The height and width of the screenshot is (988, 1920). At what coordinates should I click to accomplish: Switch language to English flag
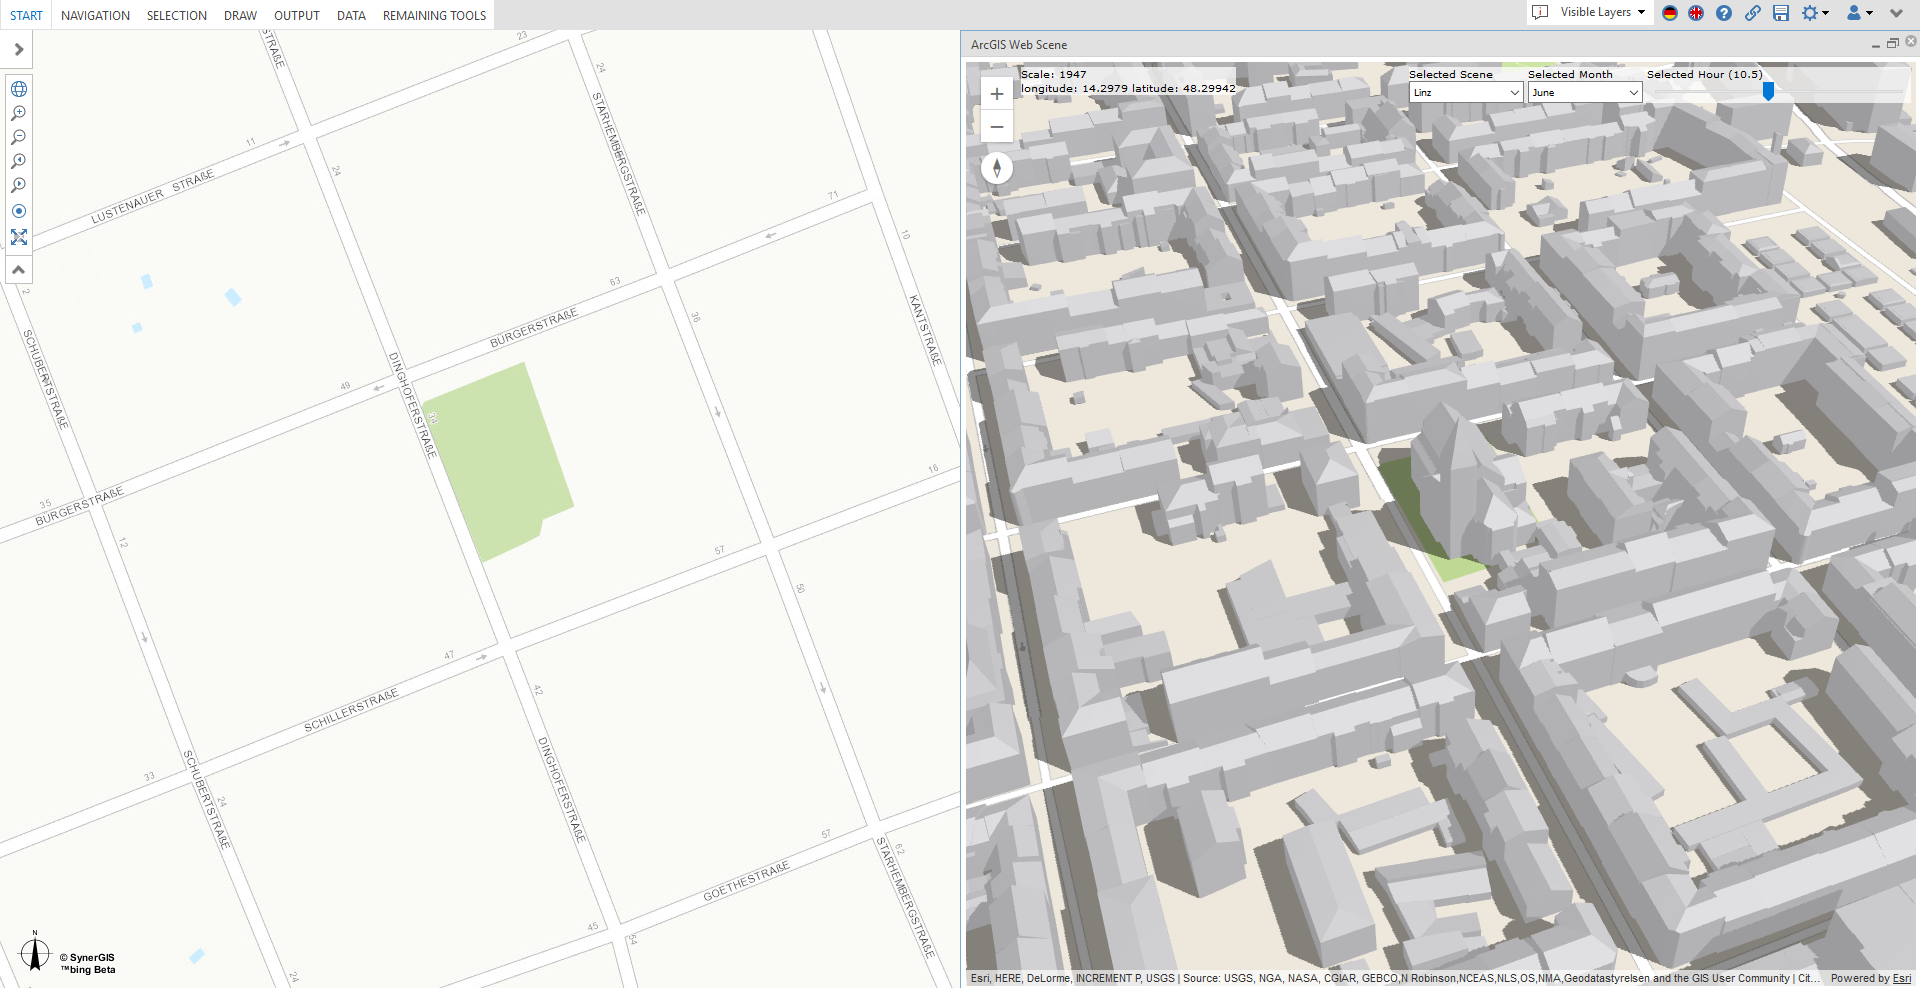1695,14
